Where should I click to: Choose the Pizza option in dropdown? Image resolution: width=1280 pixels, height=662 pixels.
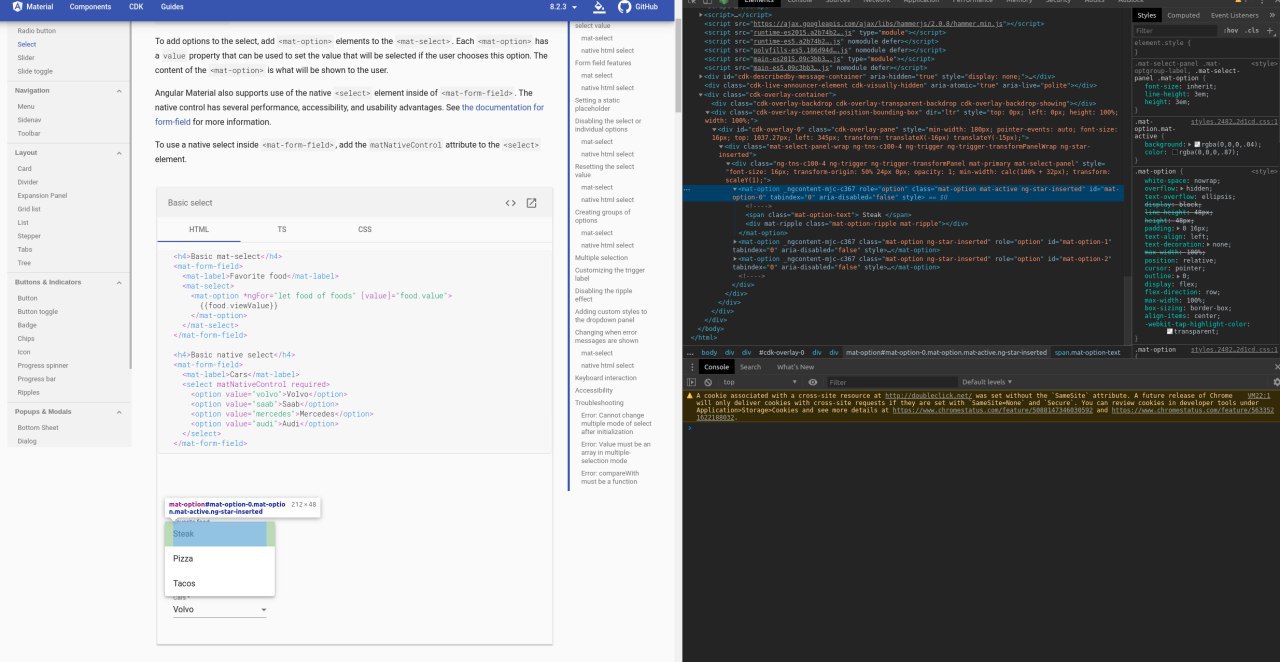pos(220,558)
